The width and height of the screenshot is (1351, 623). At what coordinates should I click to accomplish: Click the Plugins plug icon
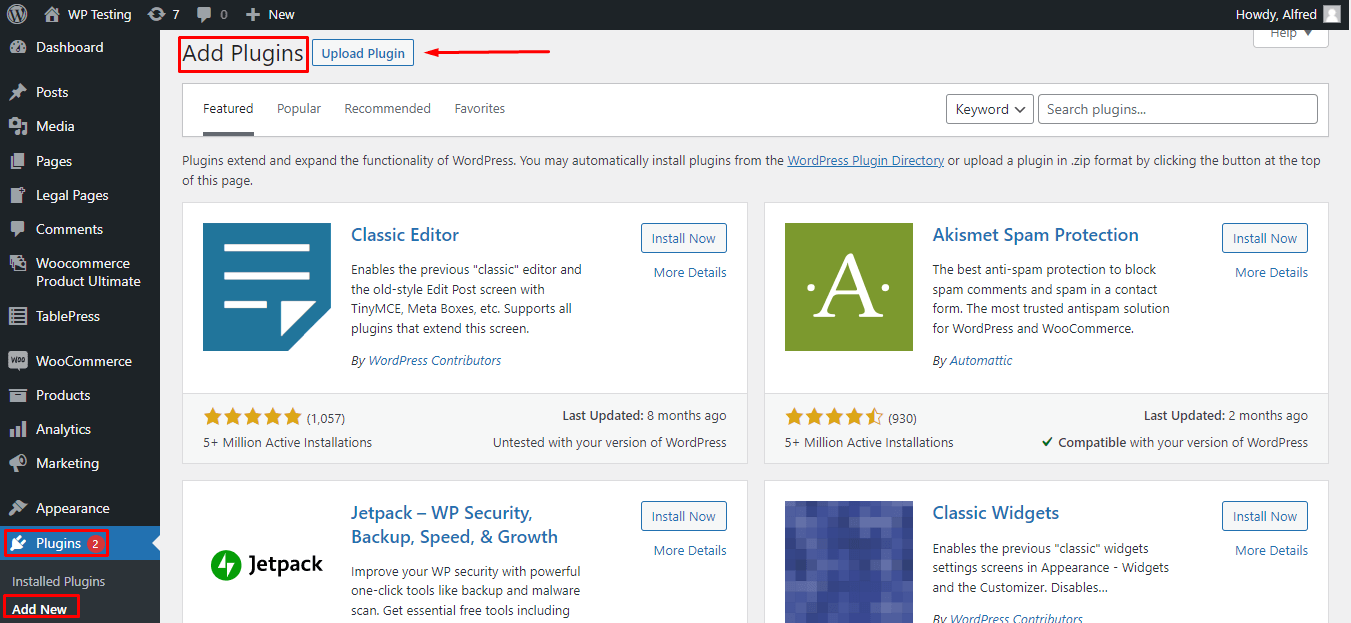[x=19, y=543]
